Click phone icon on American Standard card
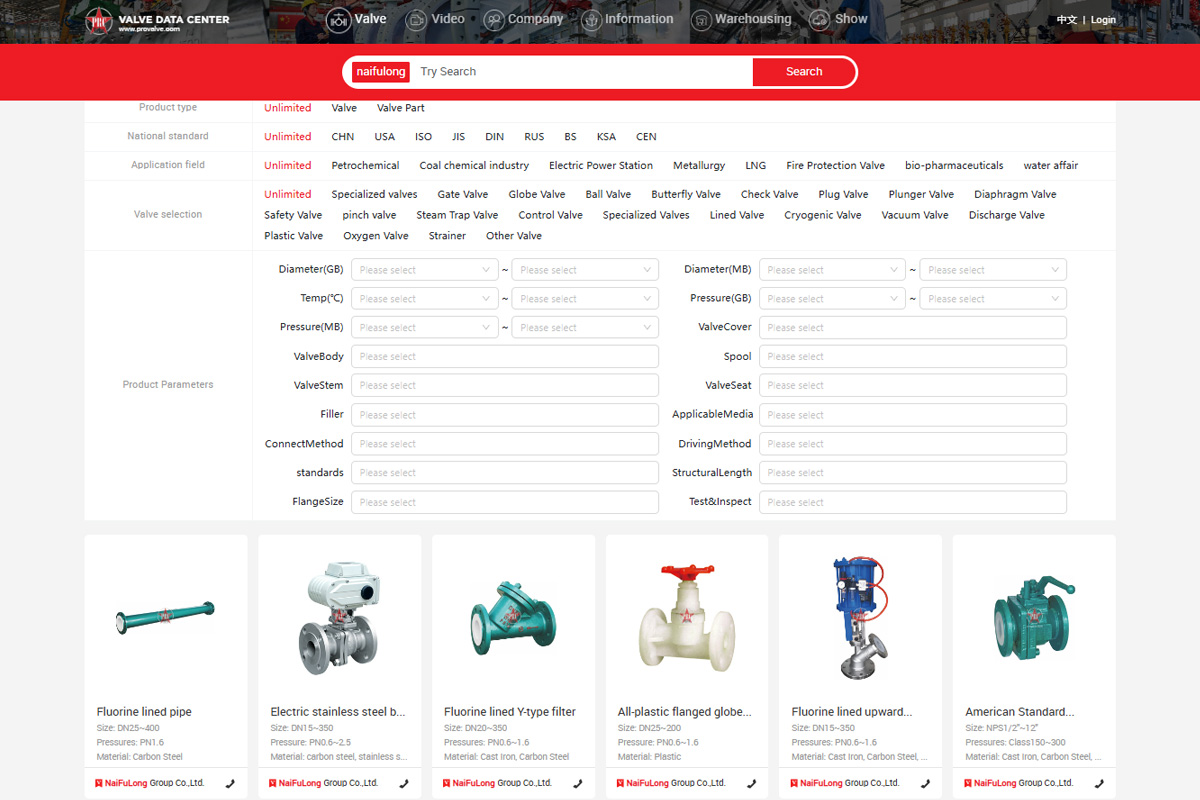1200x800 pixels. [1099, 784]
